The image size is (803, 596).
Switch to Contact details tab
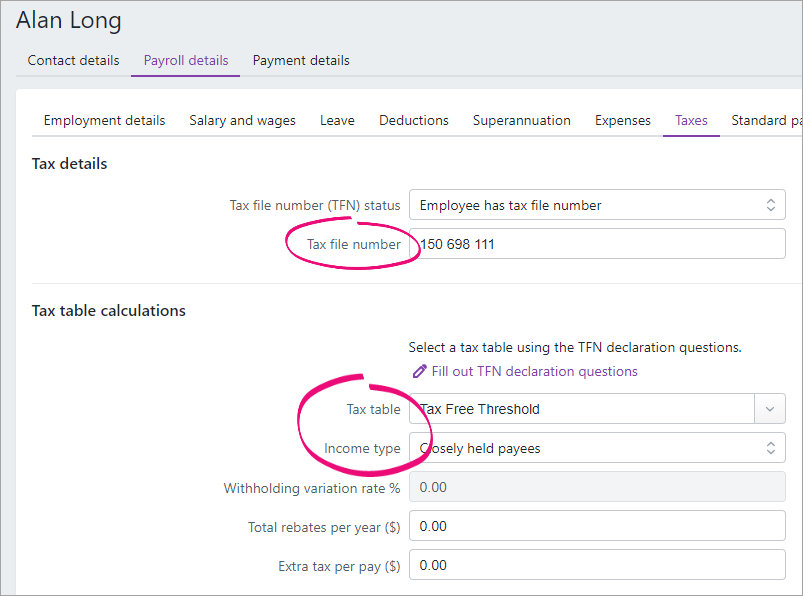coord(73,60)
